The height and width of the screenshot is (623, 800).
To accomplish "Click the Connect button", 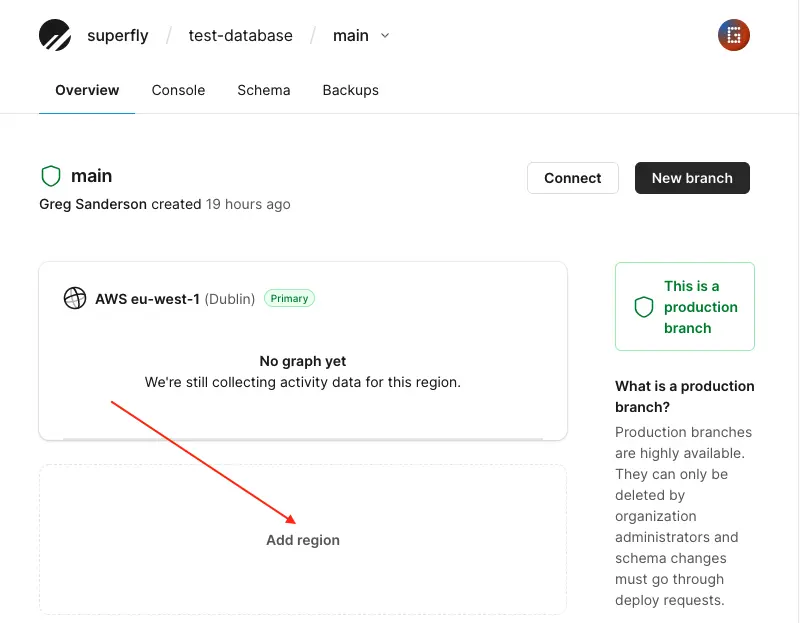I will [x=573, y=178].
